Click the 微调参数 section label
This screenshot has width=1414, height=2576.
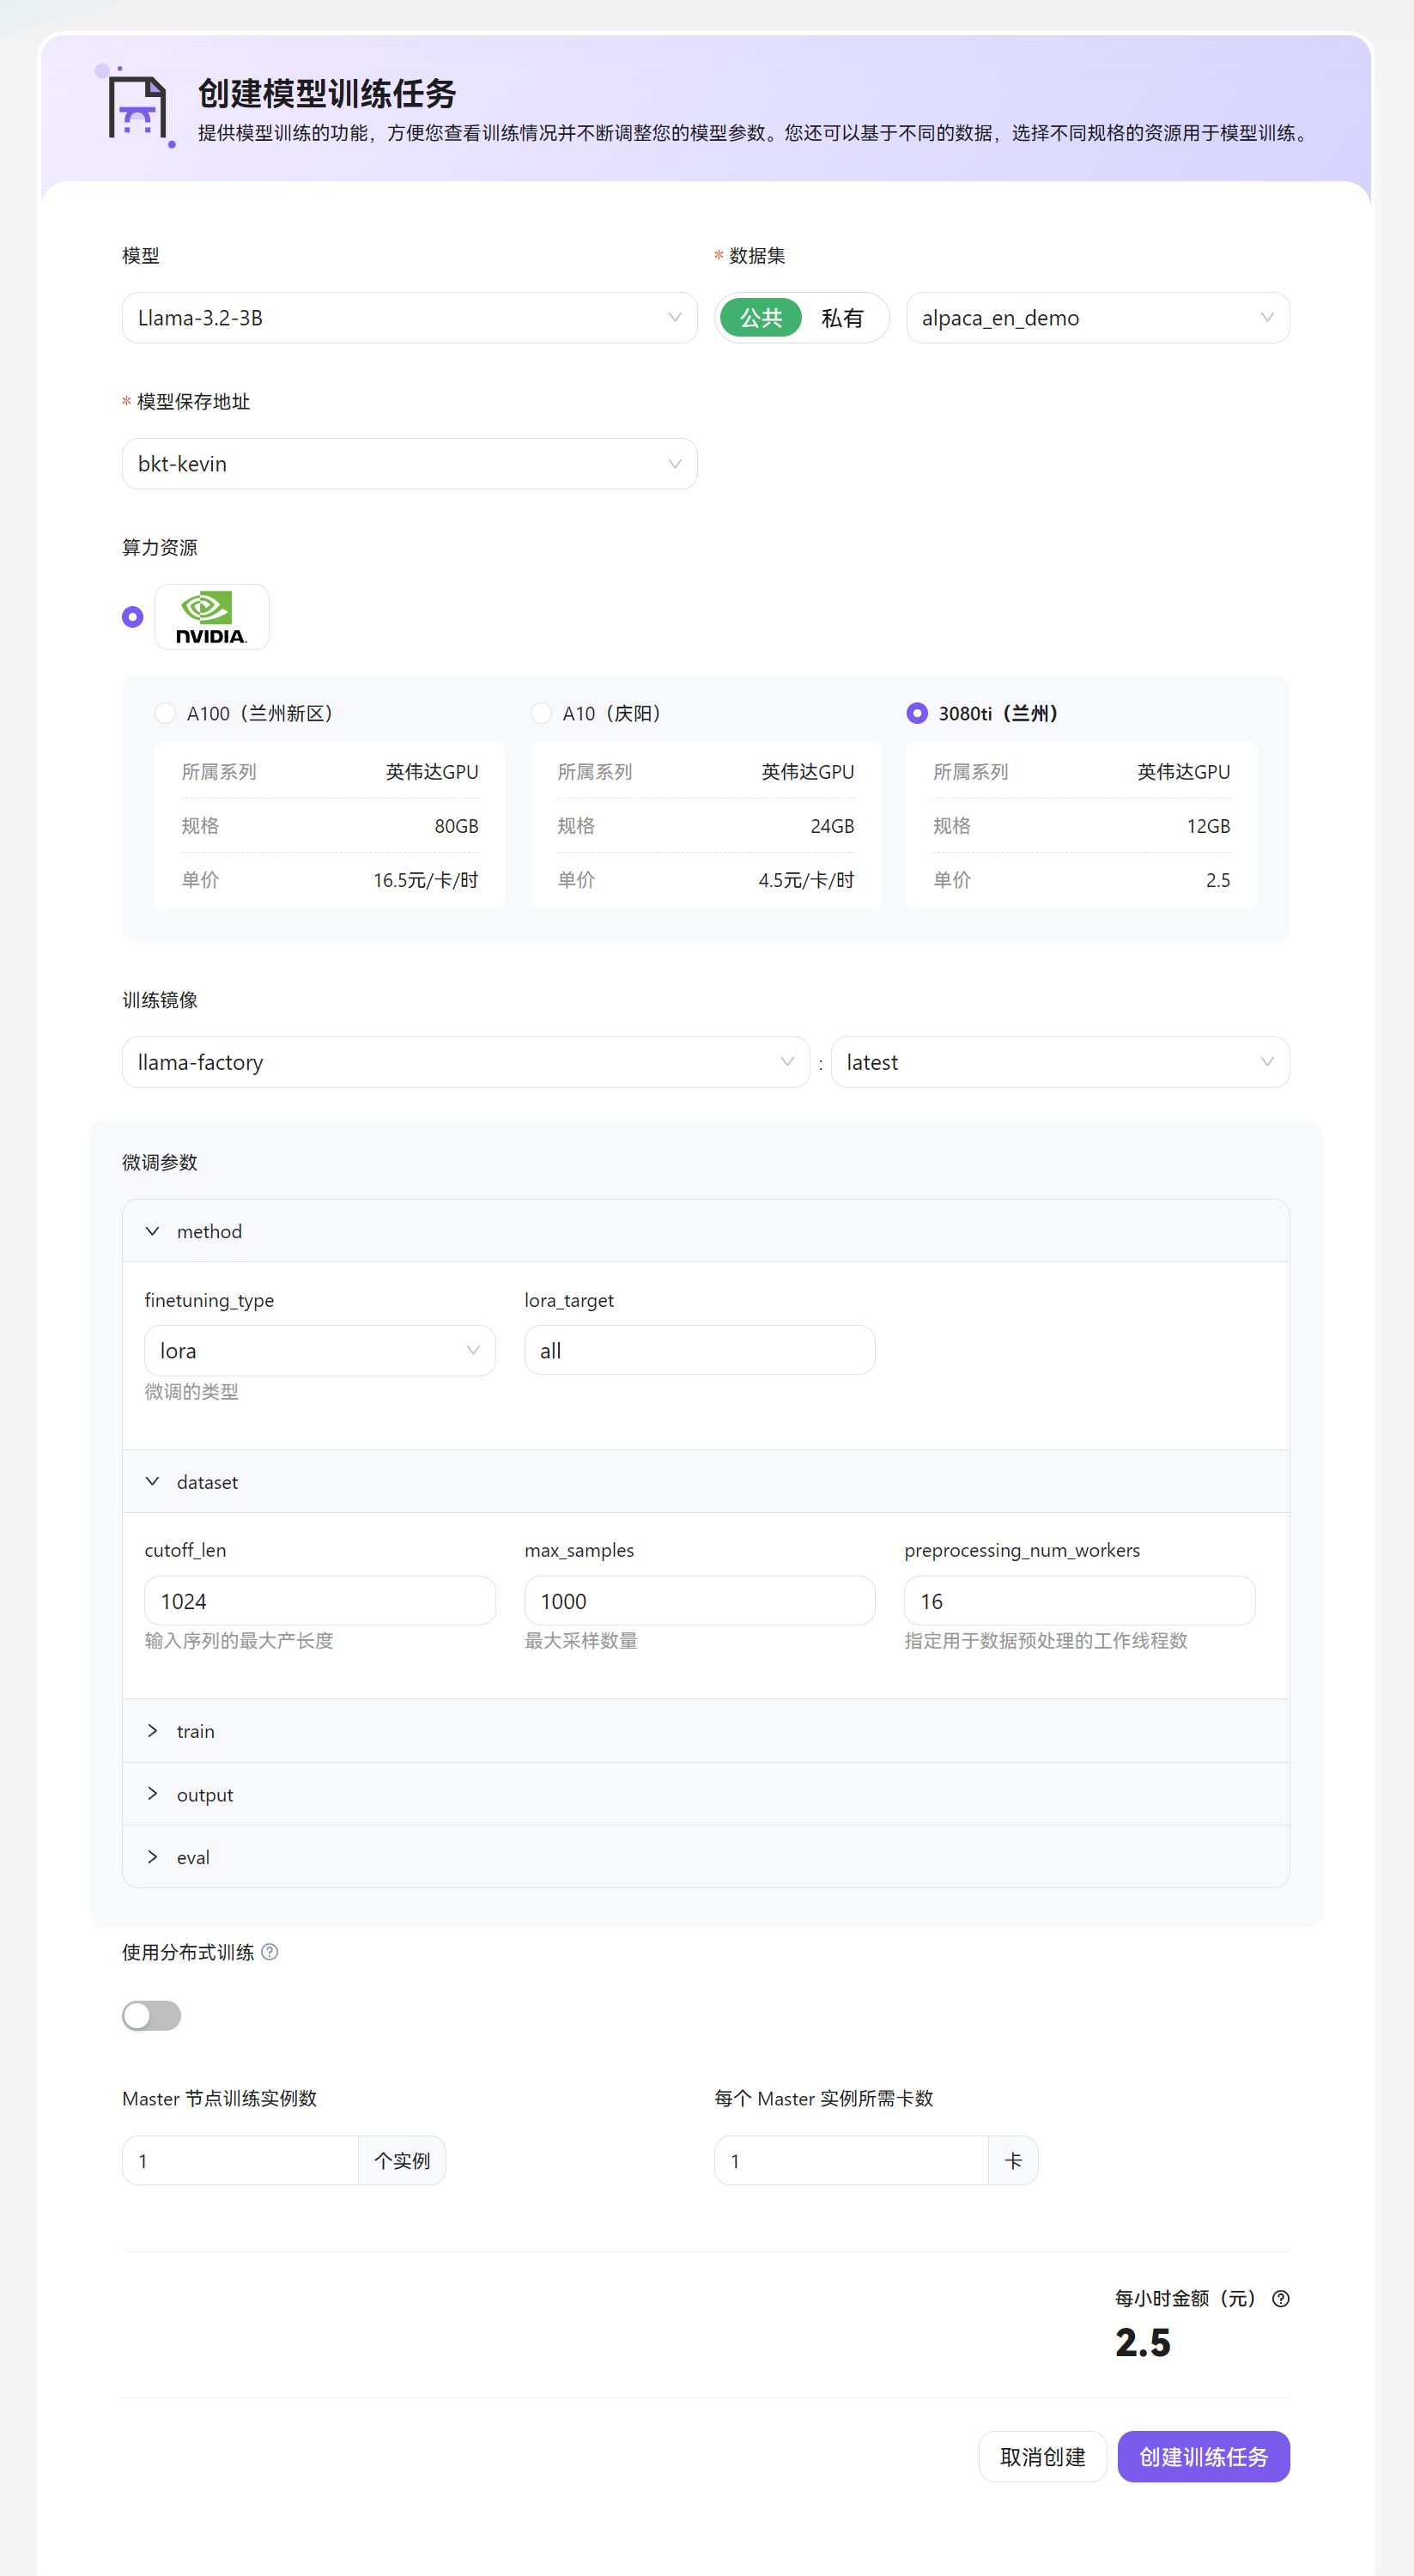[x=160, y=1162]
